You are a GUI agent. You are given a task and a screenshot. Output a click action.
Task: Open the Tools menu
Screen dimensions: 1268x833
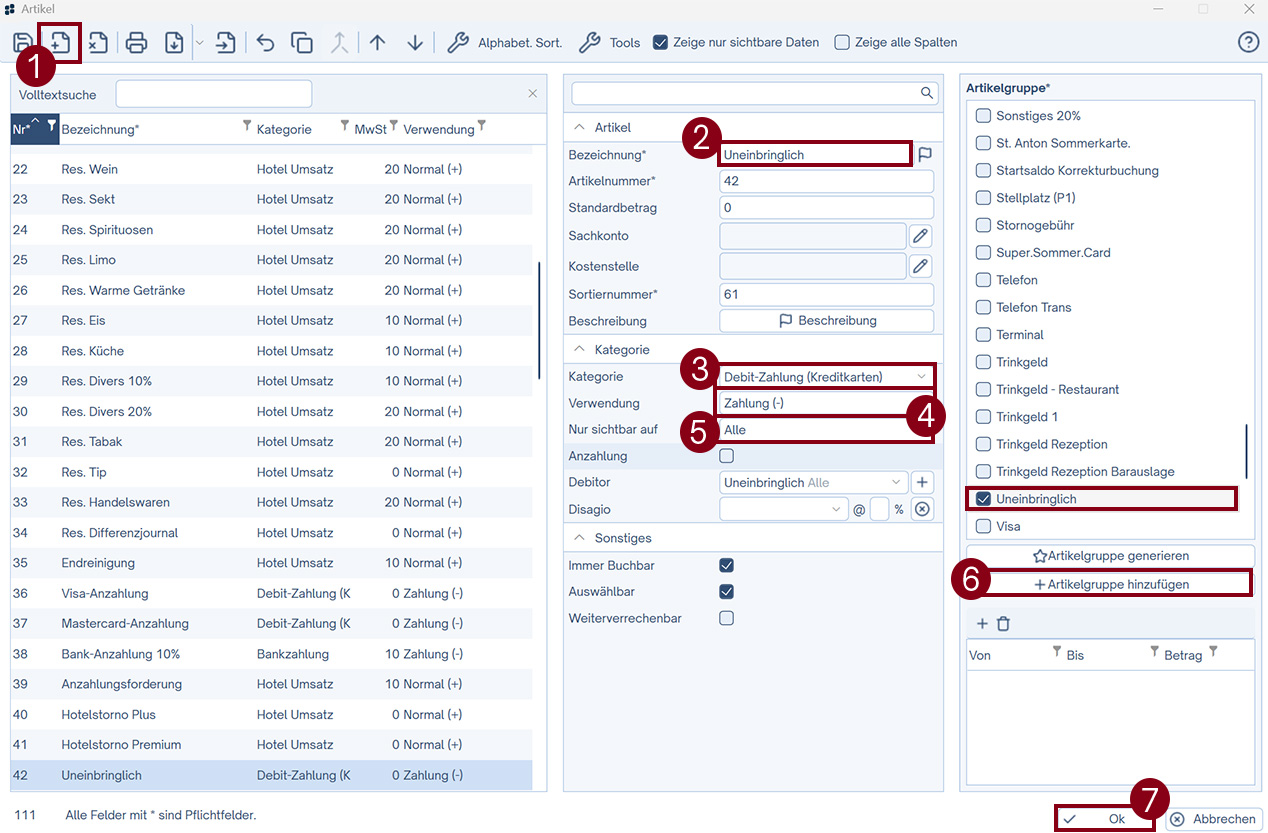610,43
